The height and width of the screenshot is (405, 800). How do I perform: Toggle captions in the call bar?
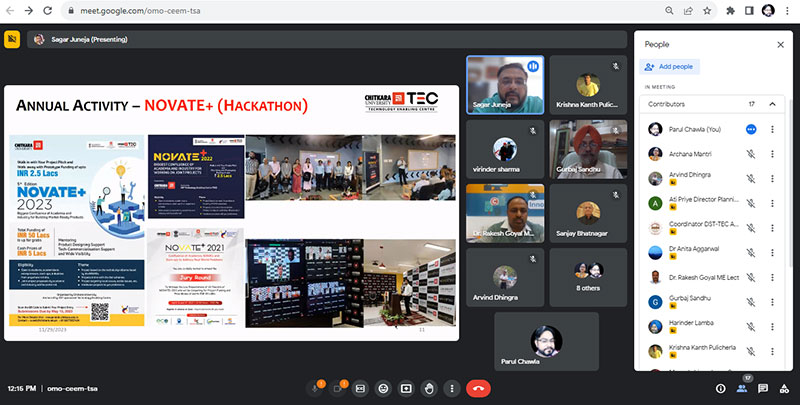tap(361, 388)
